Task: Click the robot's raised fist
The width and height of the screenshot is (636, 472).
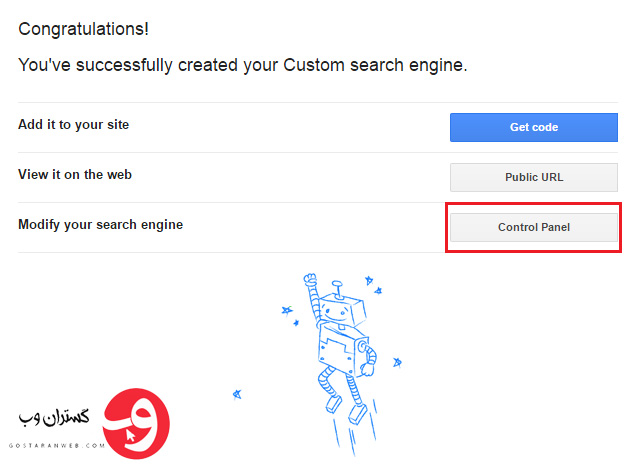Action: click(x=310, y=279)
